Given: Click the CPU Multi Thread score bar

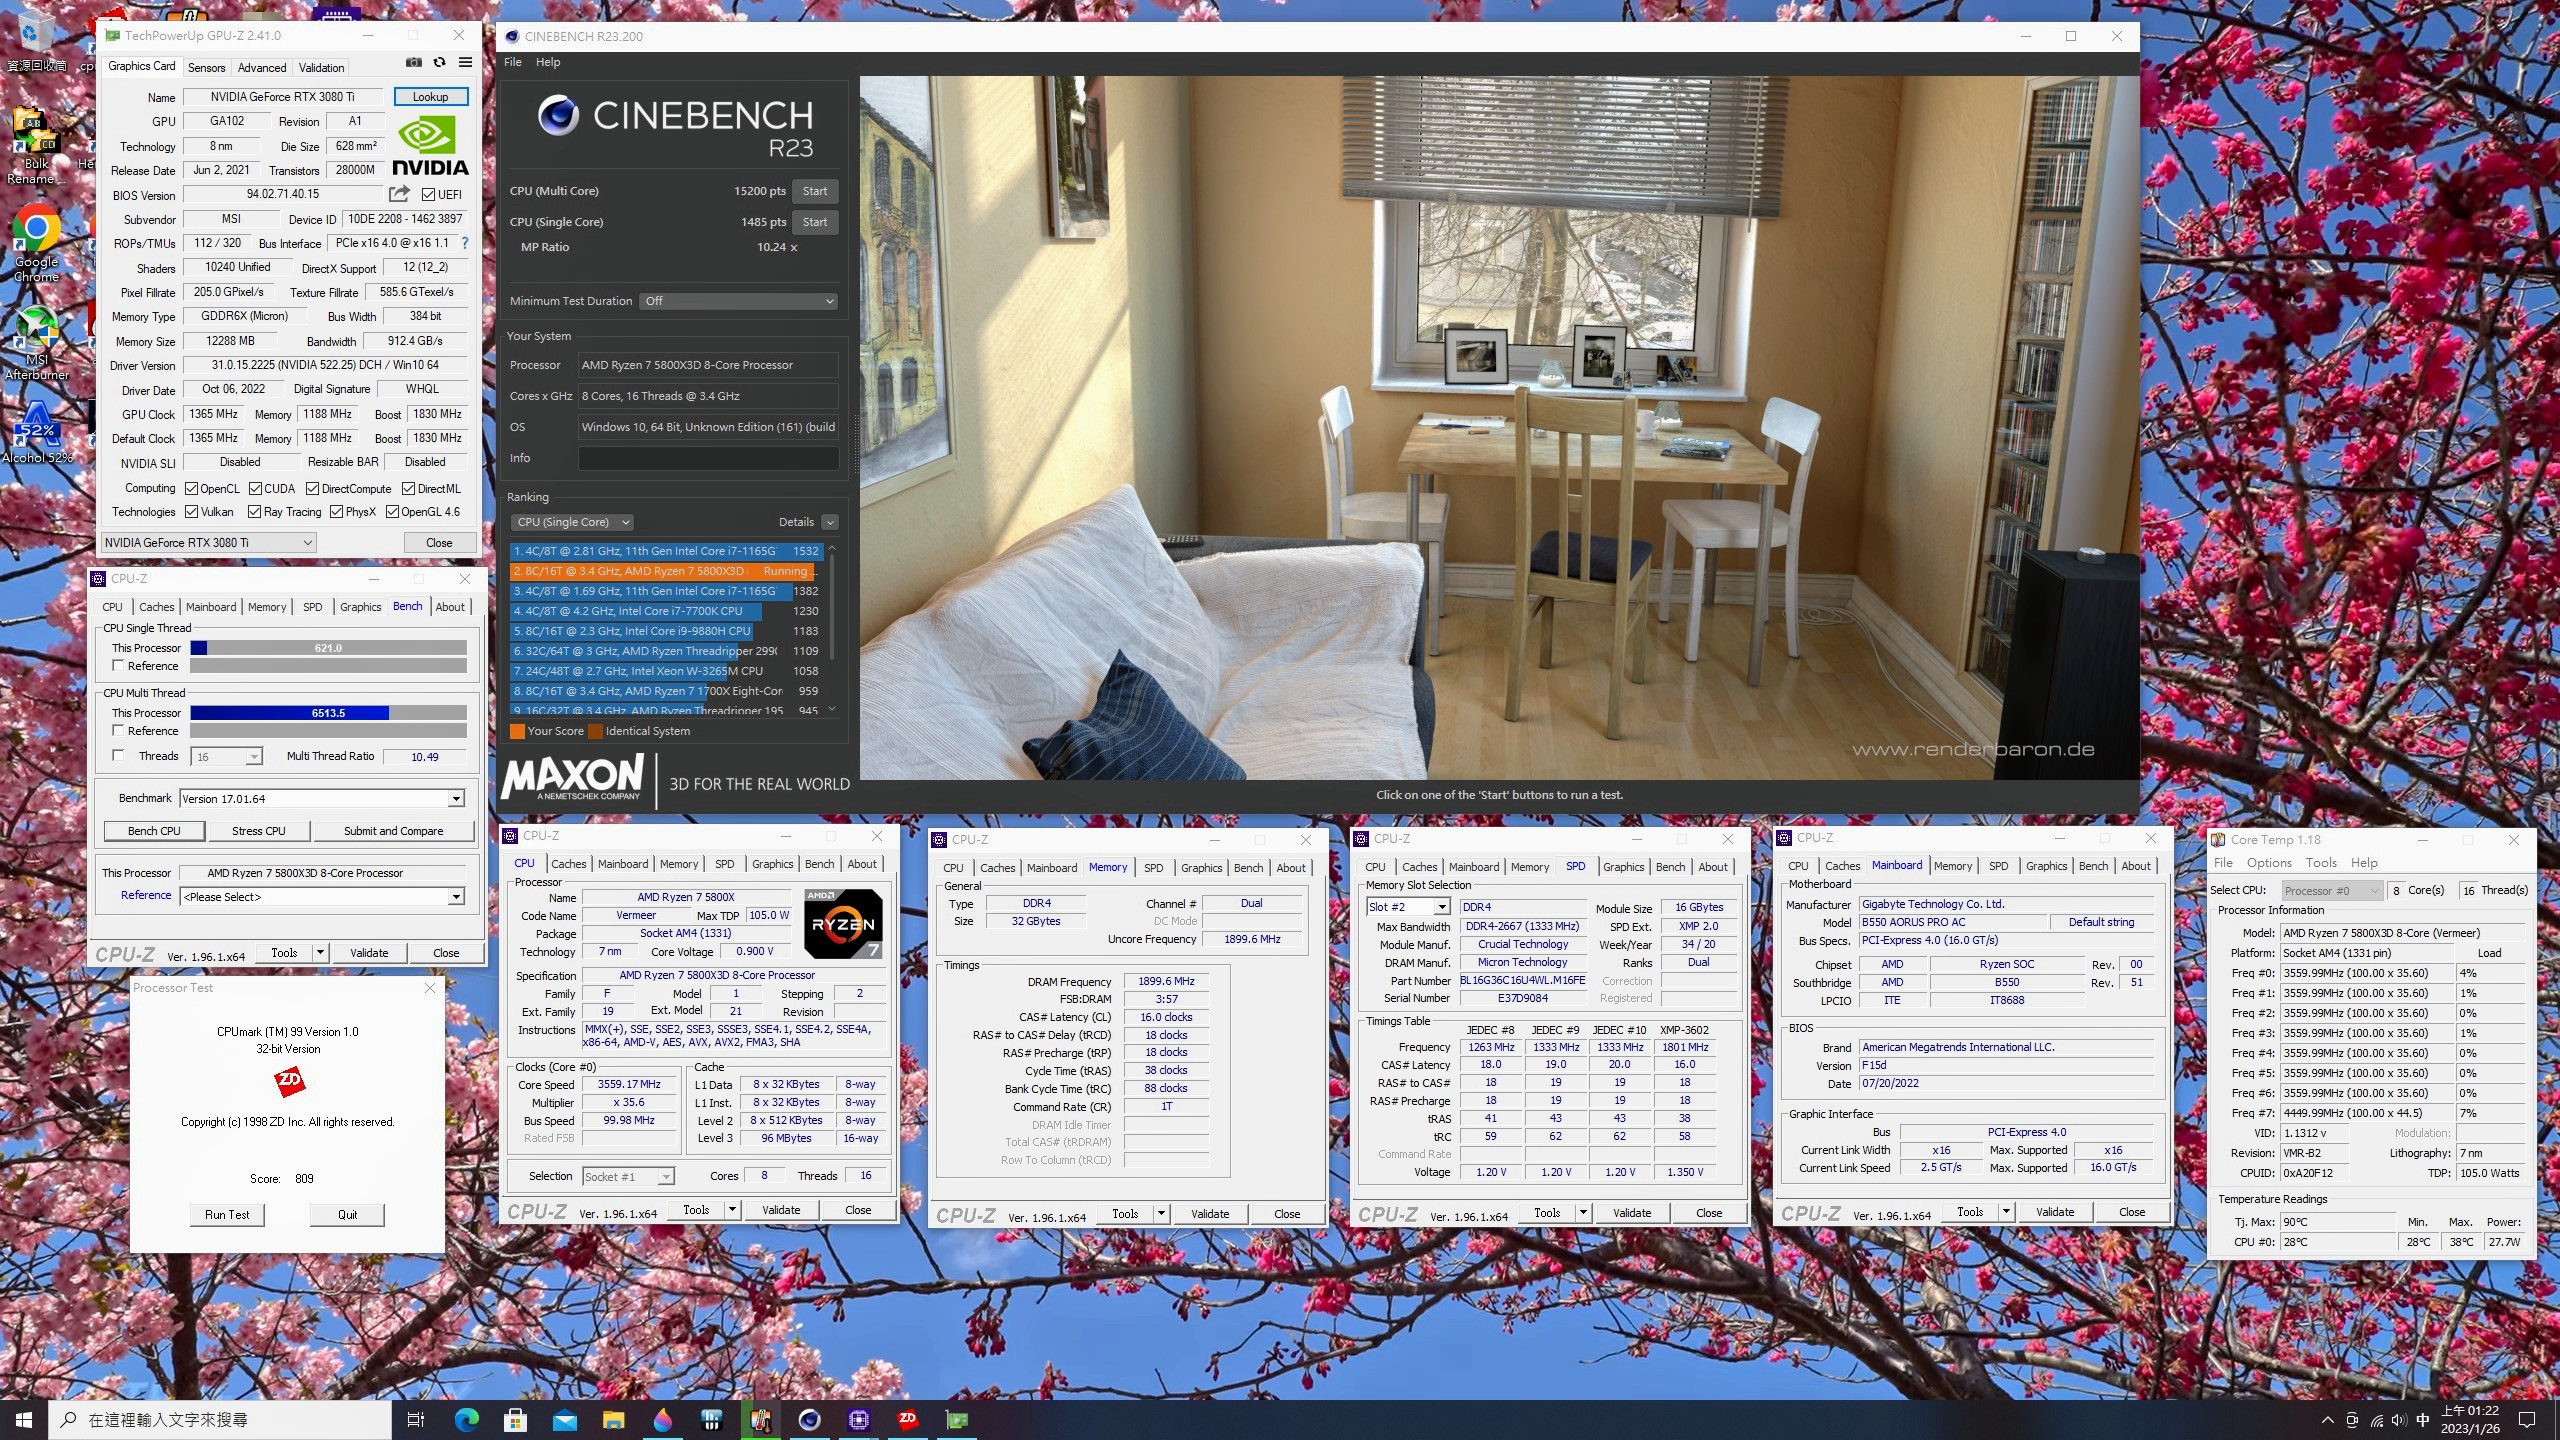Looking at the screenshot, I should (328, 713).
